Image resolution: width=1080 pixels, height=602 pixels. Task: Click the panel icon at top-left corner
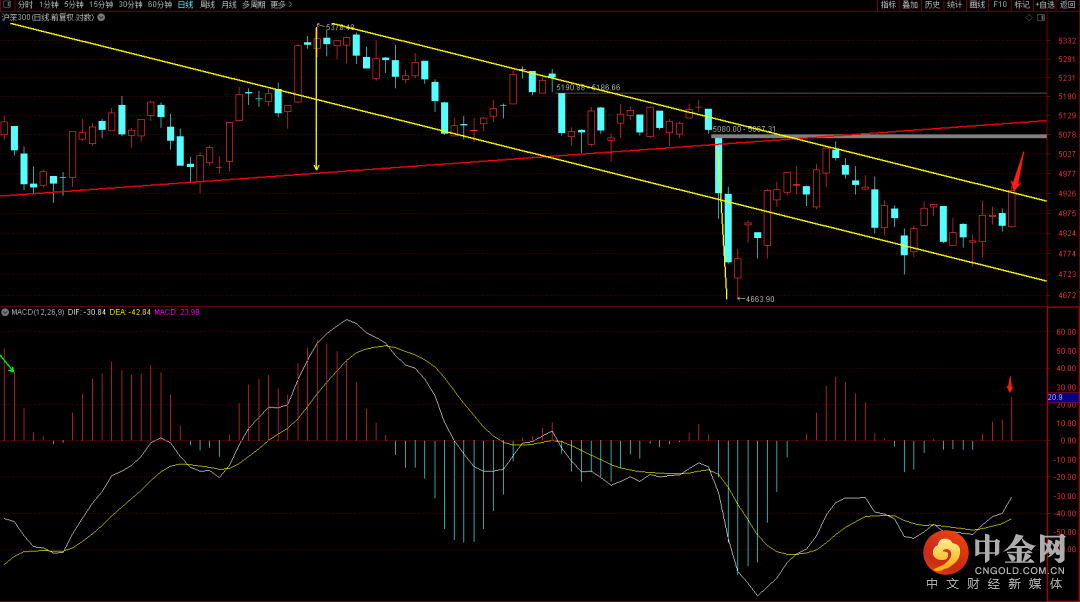click(x=7, y=4)
